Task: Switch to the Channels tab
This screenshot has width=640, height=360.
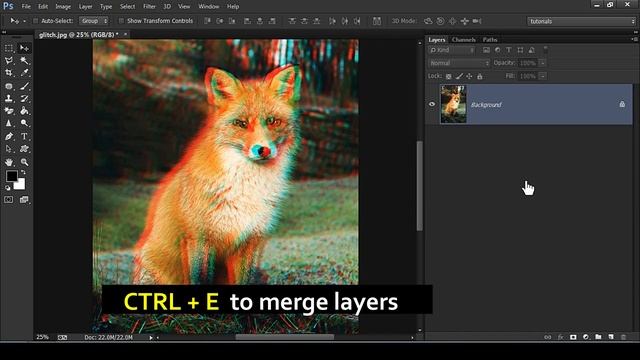Action: point(464,40)
